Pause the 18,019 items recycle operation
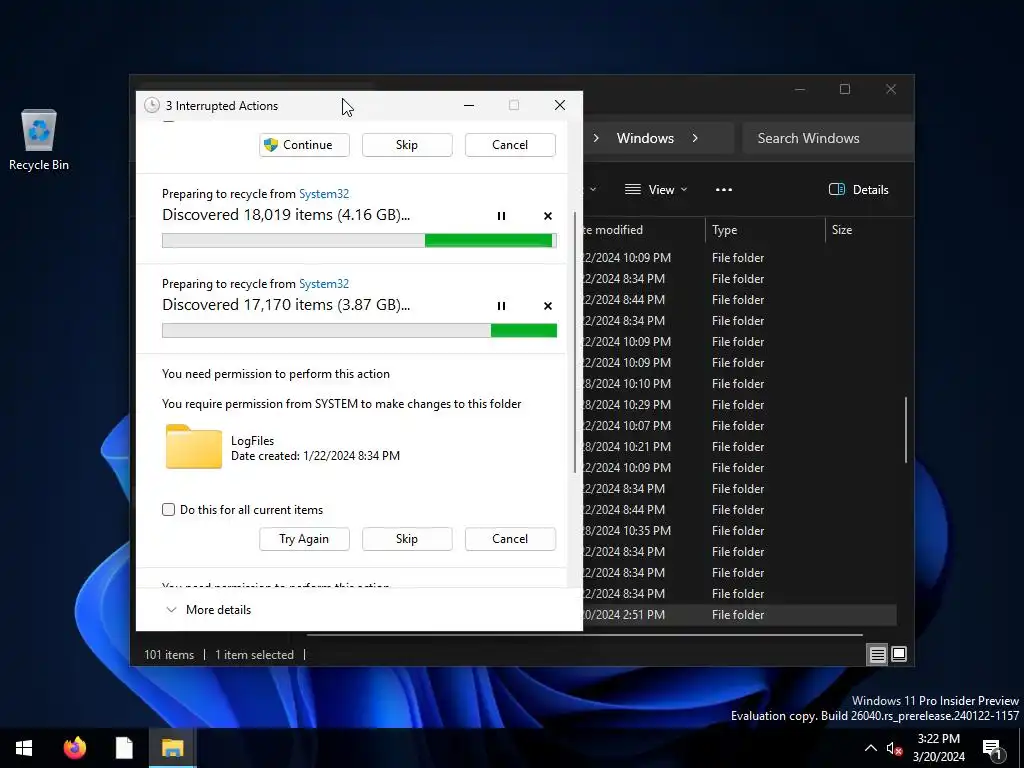The image size is (1024, 768). [x=501, y=216]
